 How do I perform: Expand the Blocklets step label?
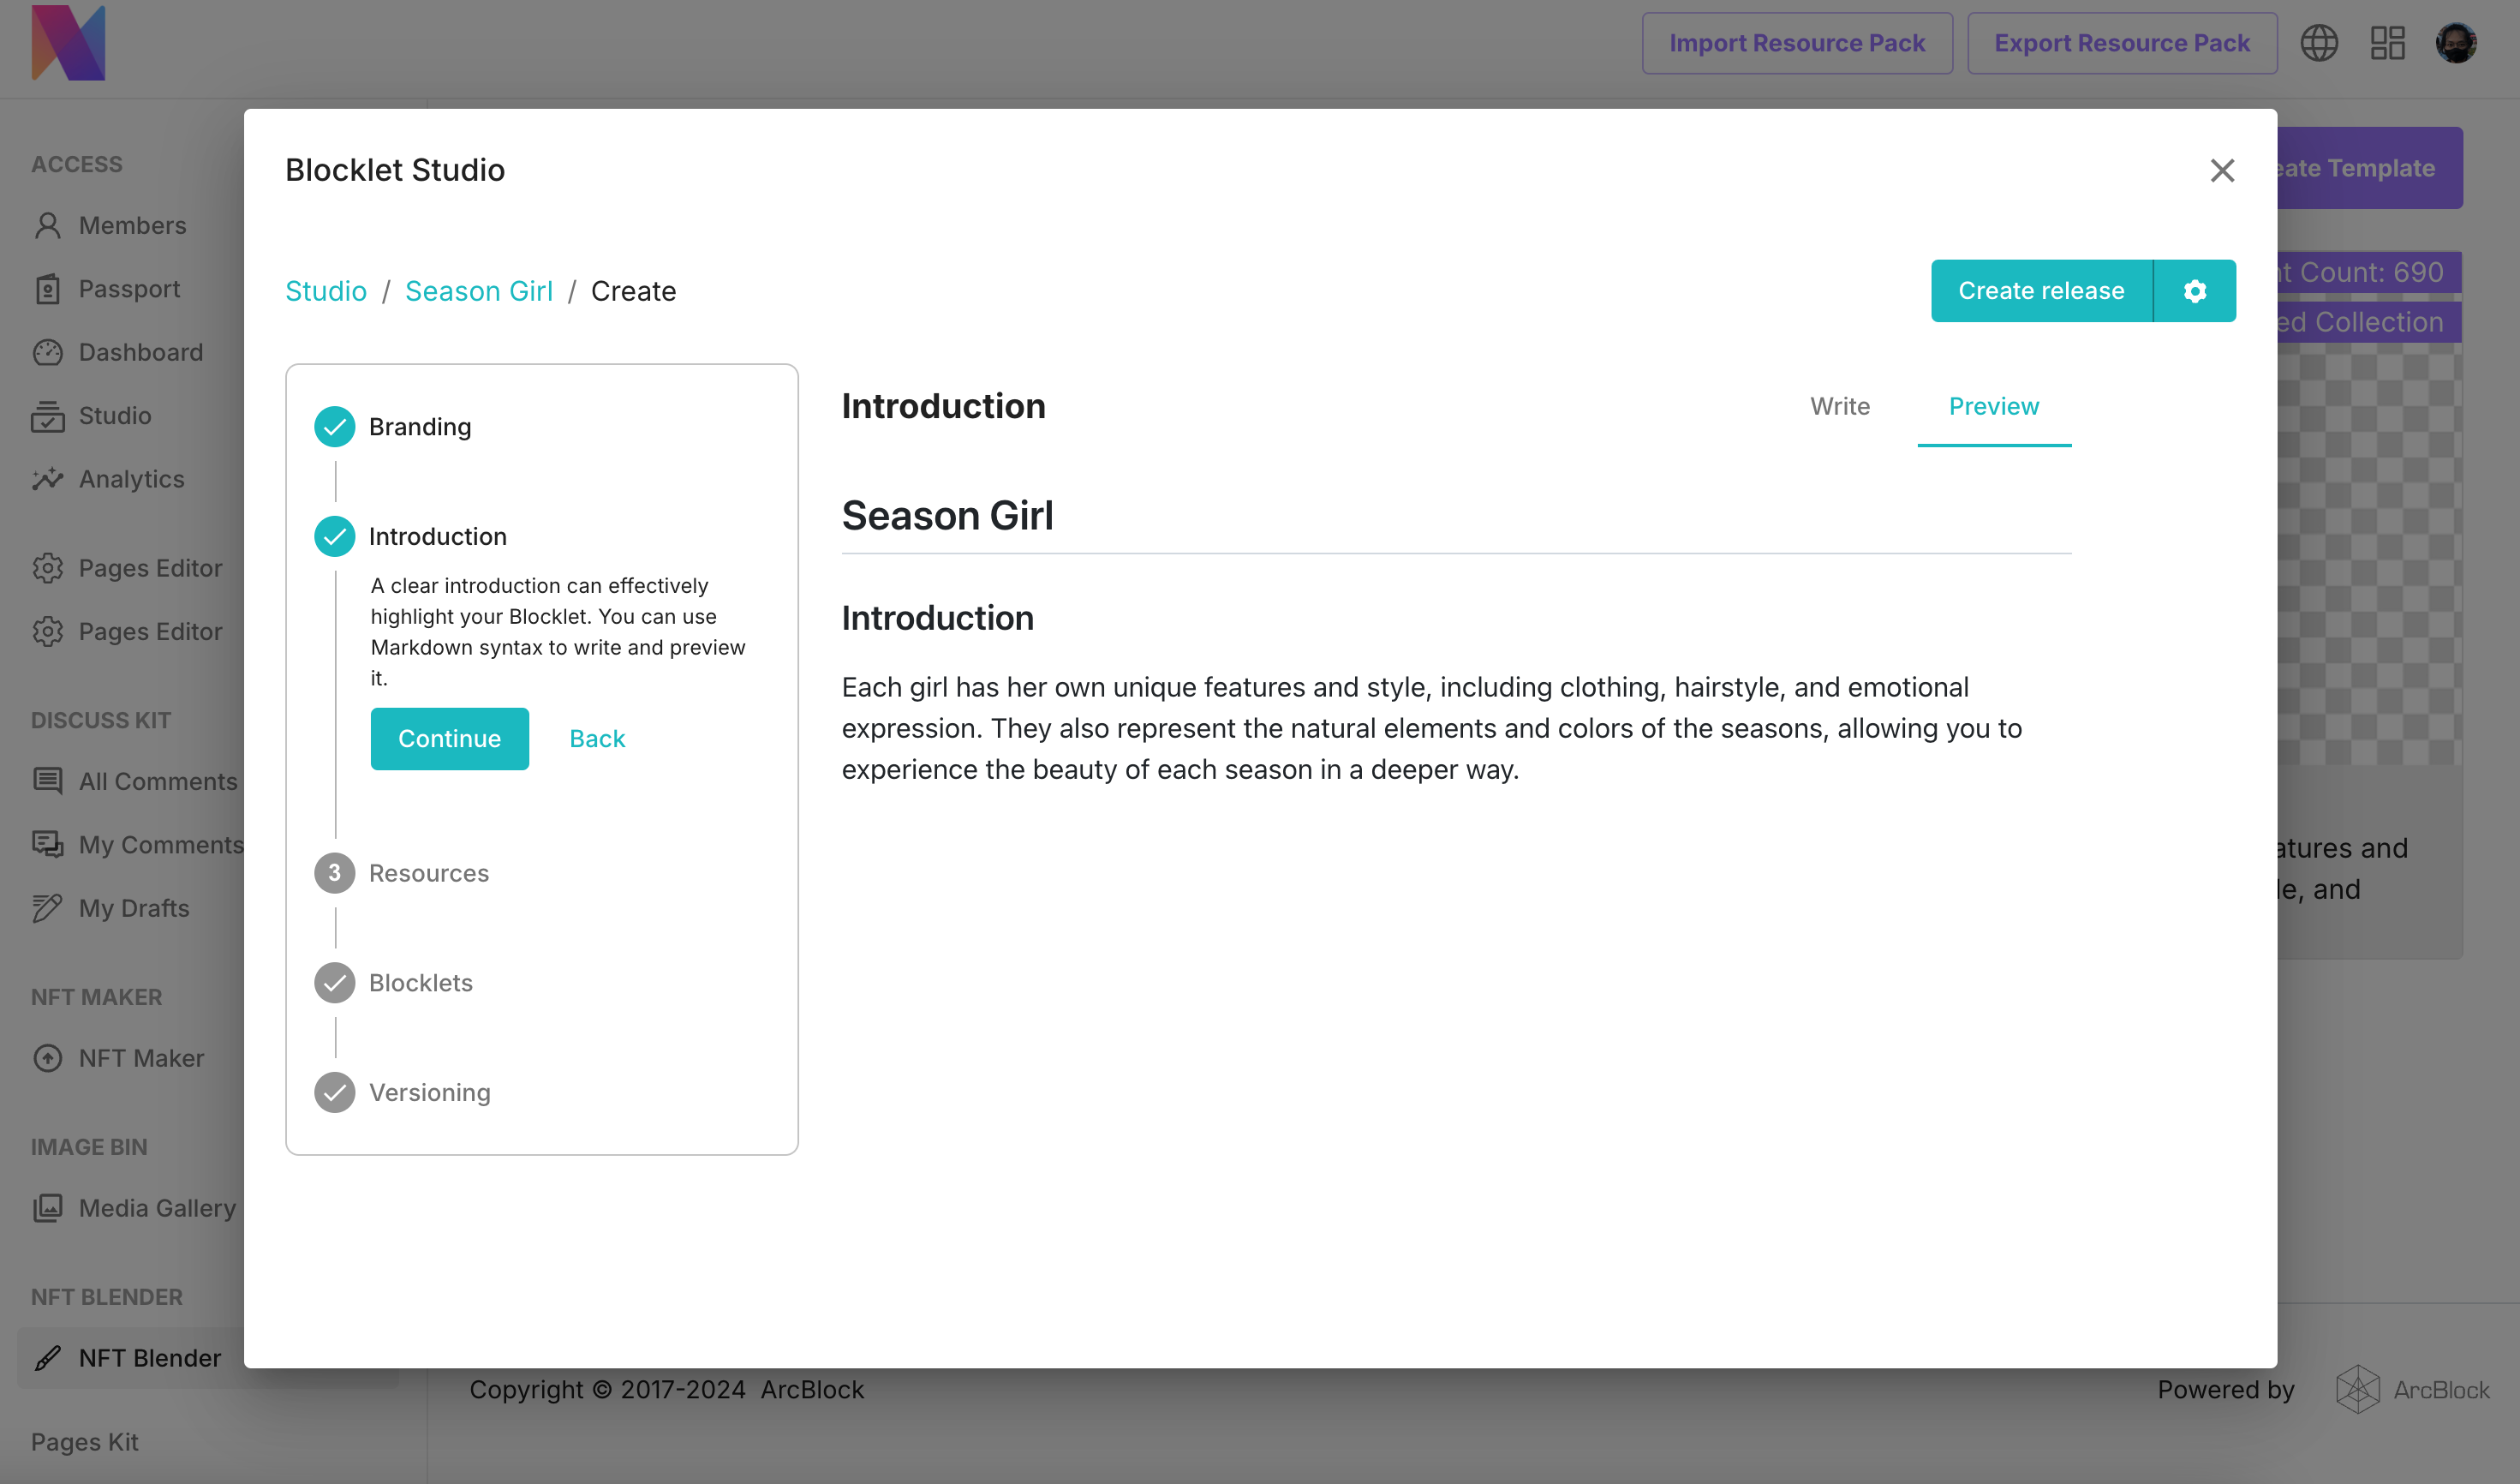421,983
